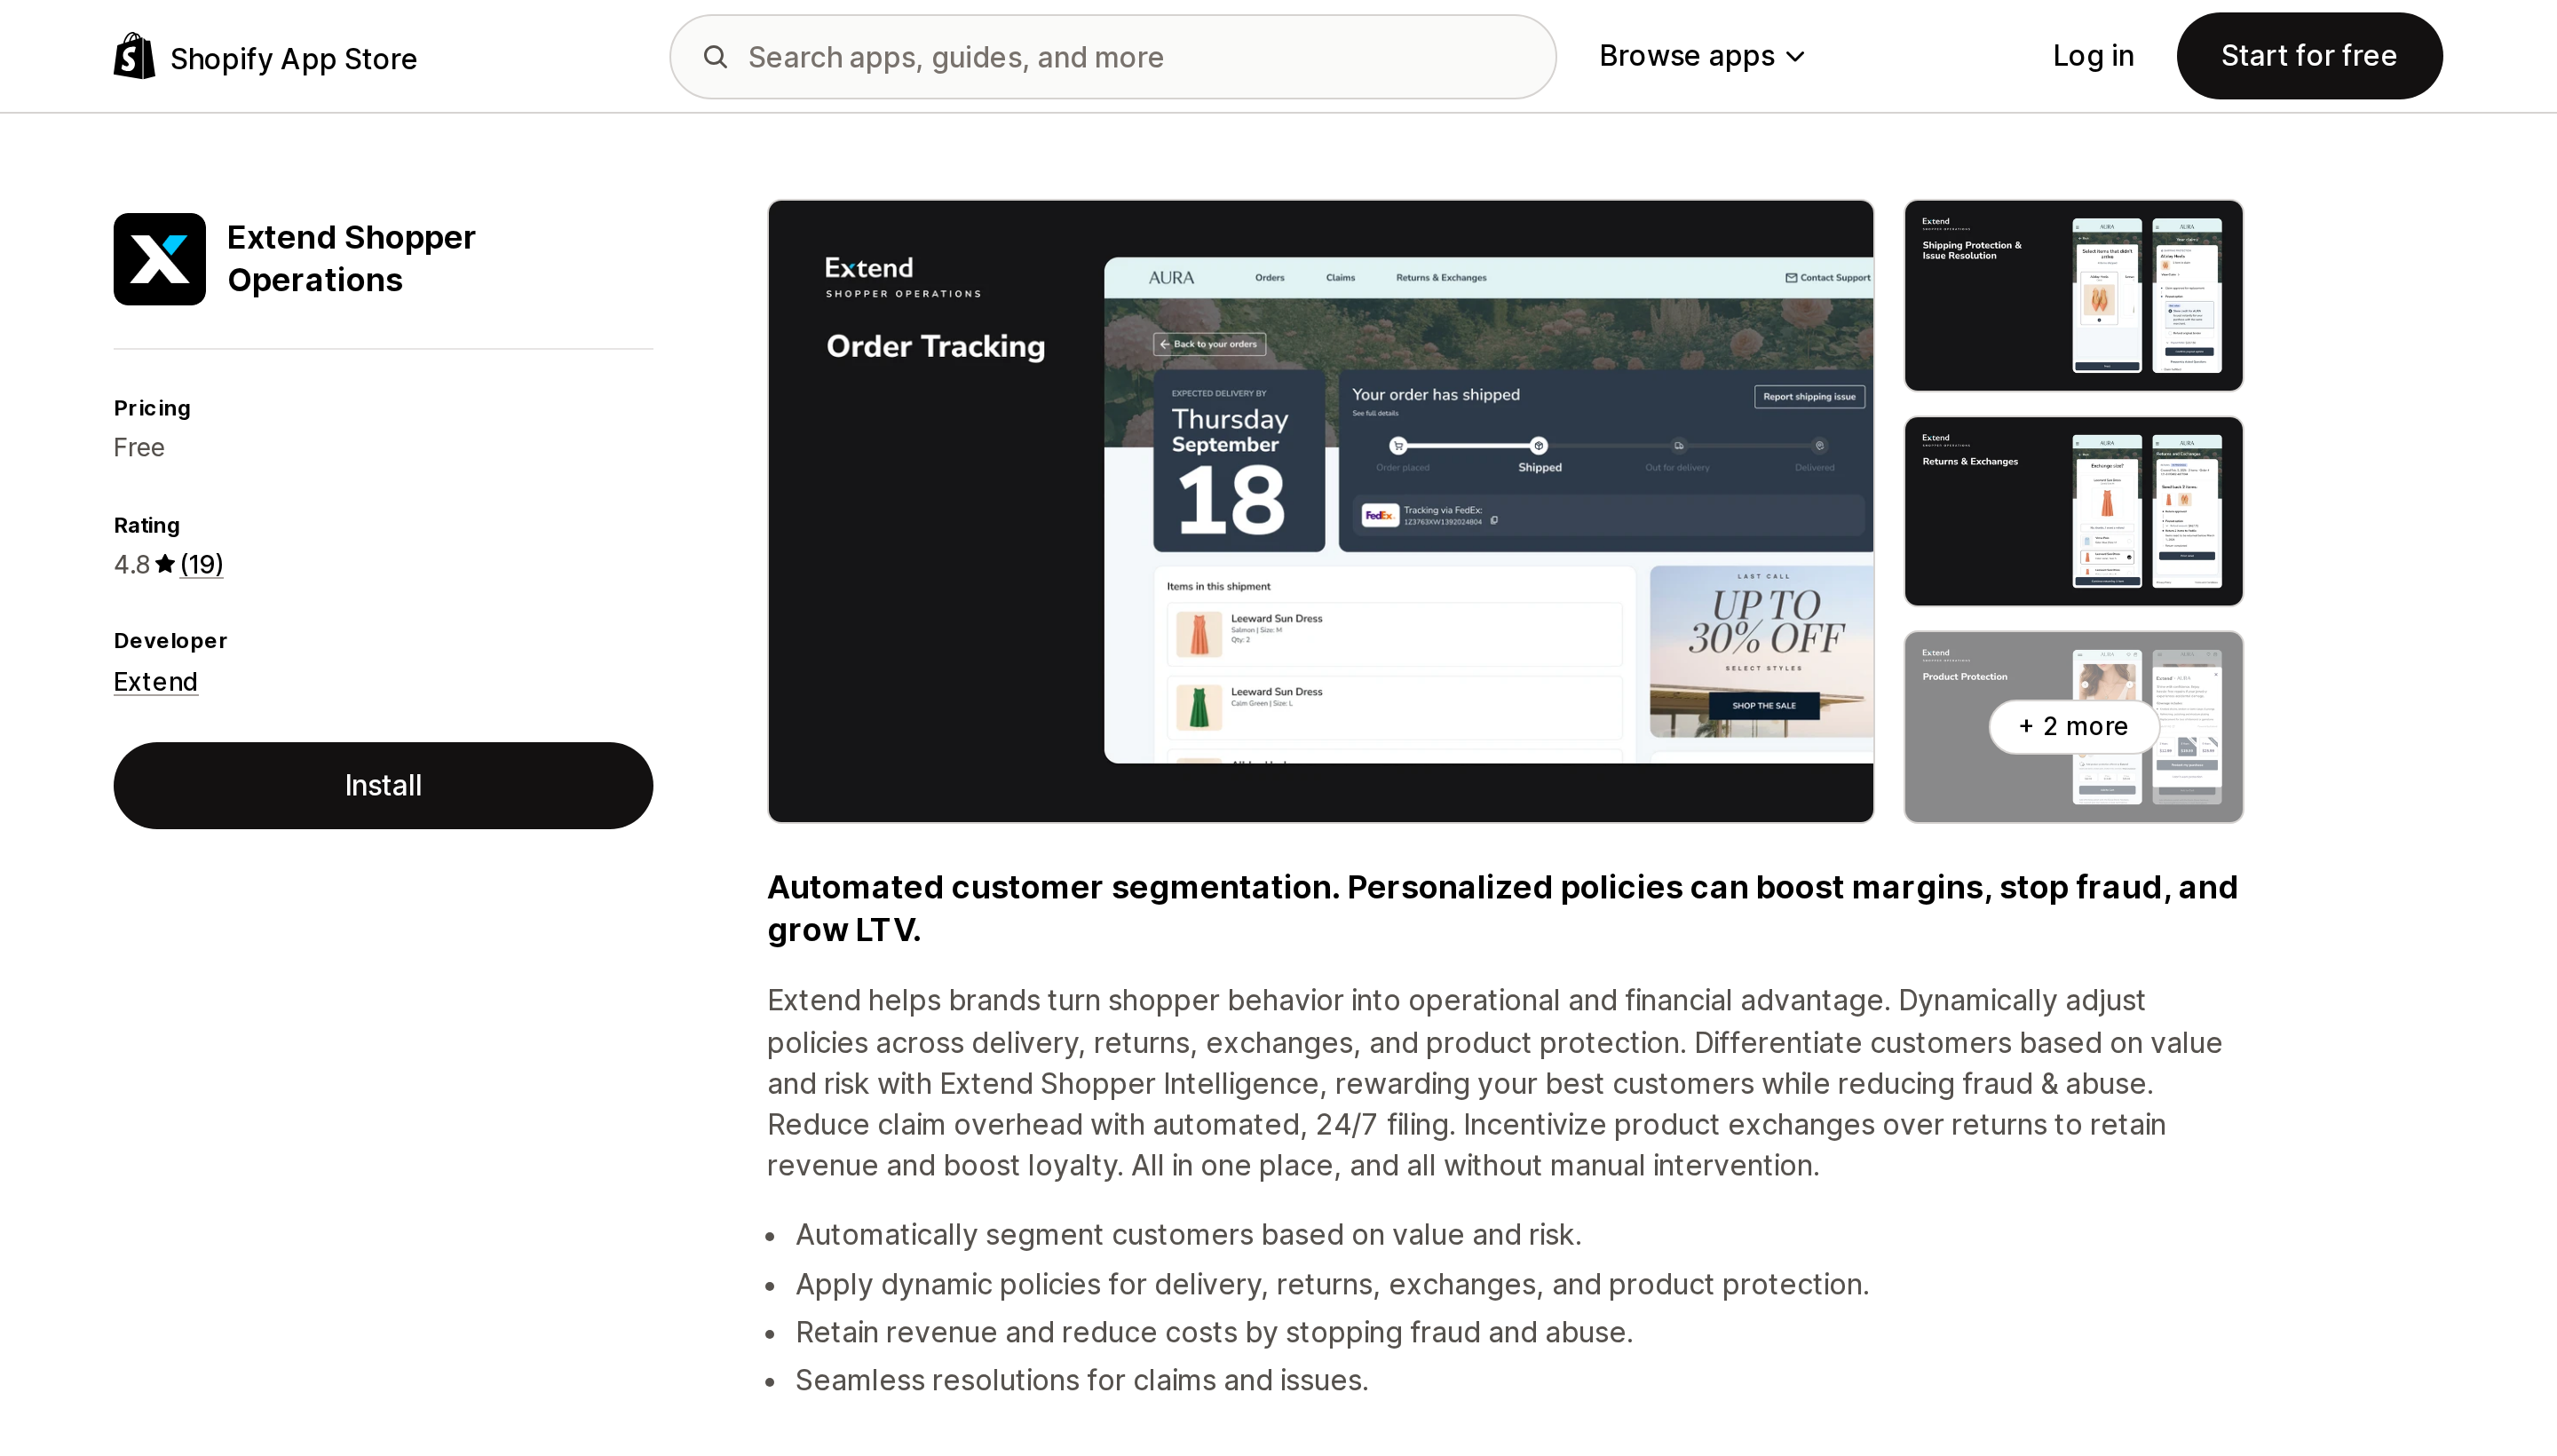Viewport: 2557px width, 1456px height.
Task: Click the rating star icon
Action: pos(165,564)
